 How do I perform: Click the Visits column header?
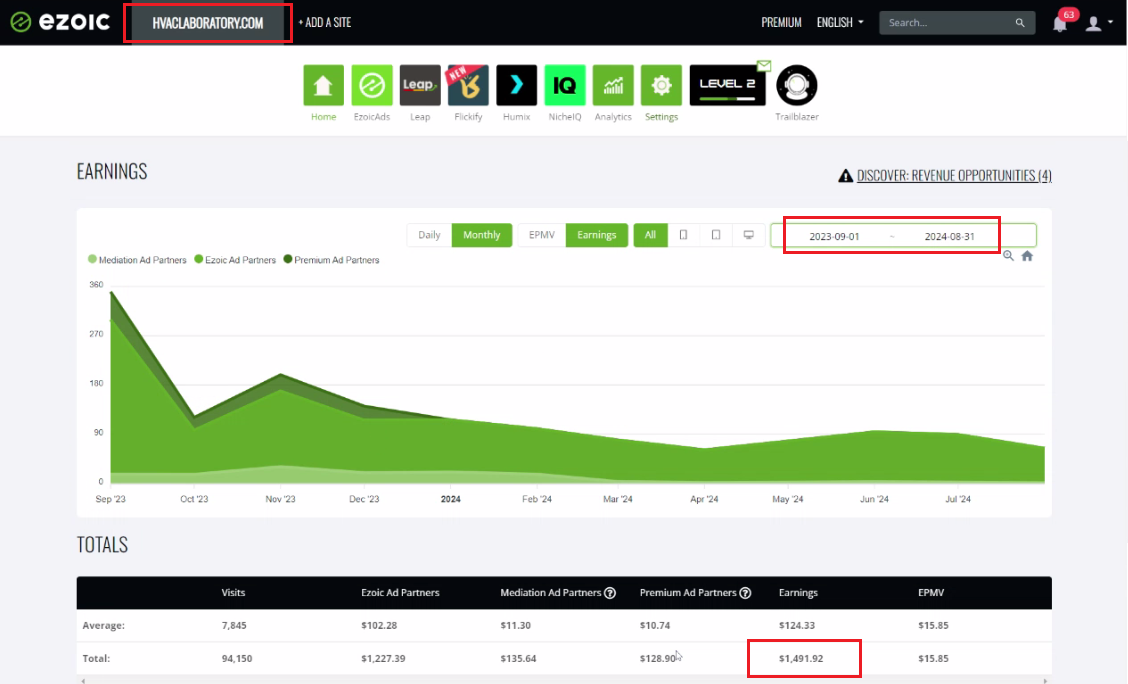tap(233, 593)
